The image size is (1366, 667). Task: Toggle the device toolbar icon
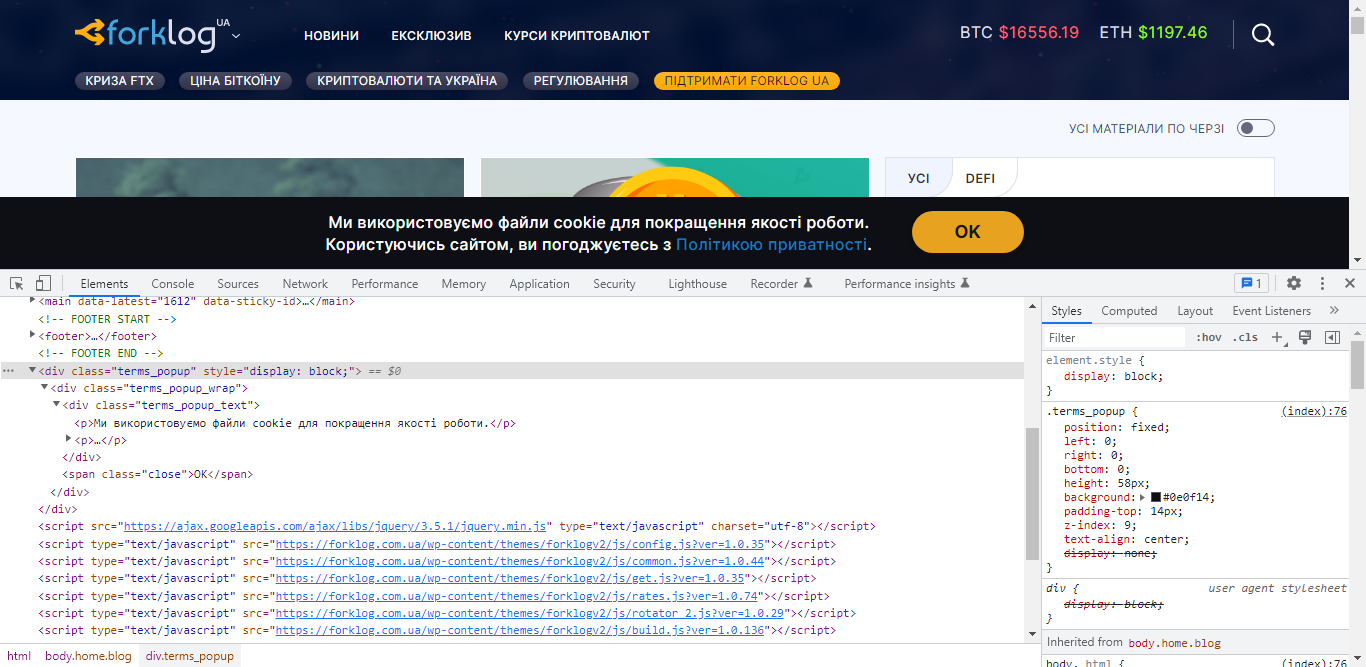click(44, 283)
